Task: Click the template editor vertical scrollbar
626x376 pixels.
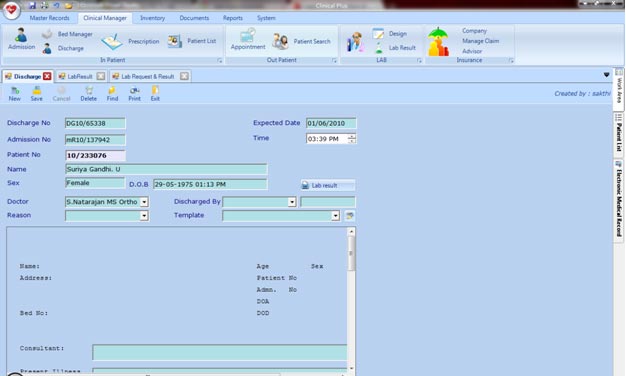Action: coord(351,299)
